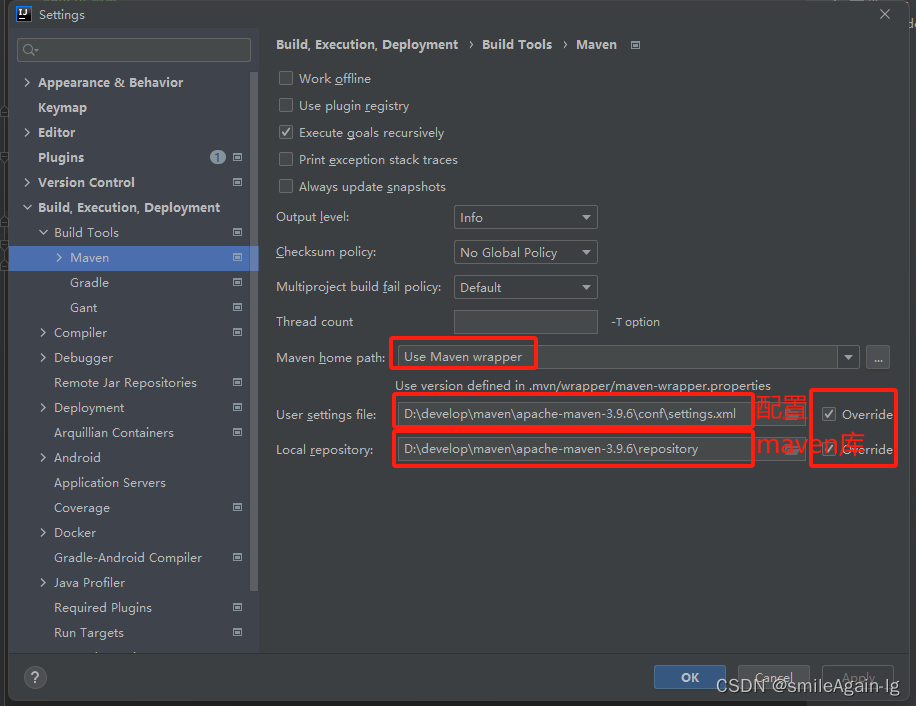Click browse button for Maven home path
This screenshot has width=916, height=706.
point(878,357)
